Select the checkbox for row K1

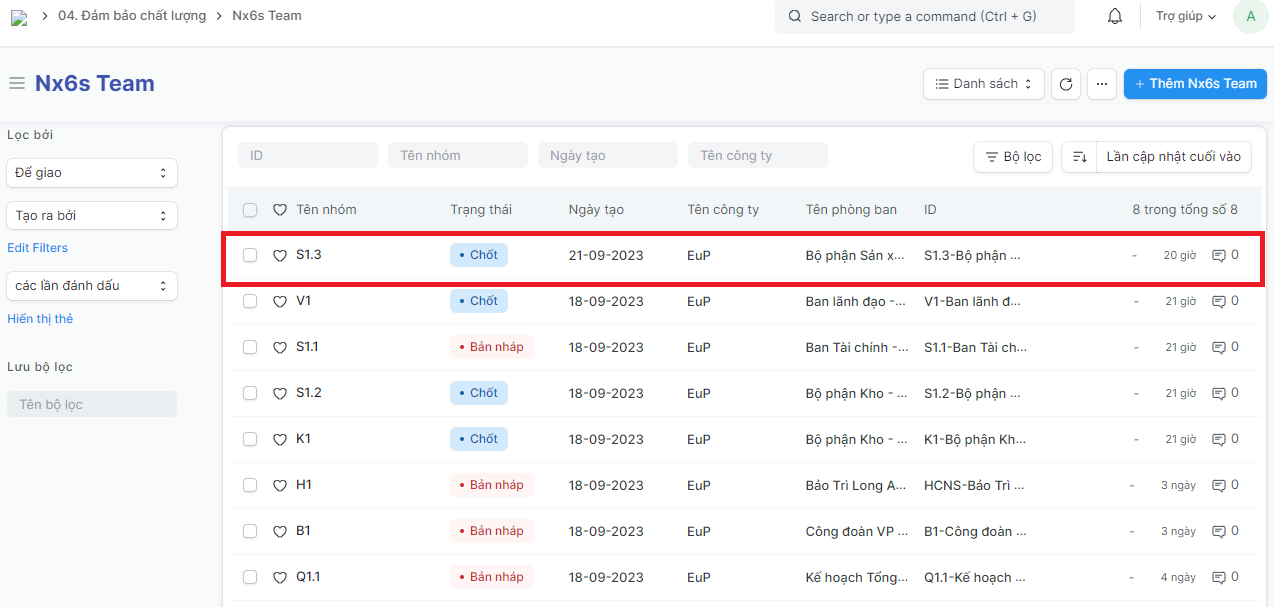pyautogui.click(x=250, y=439)
